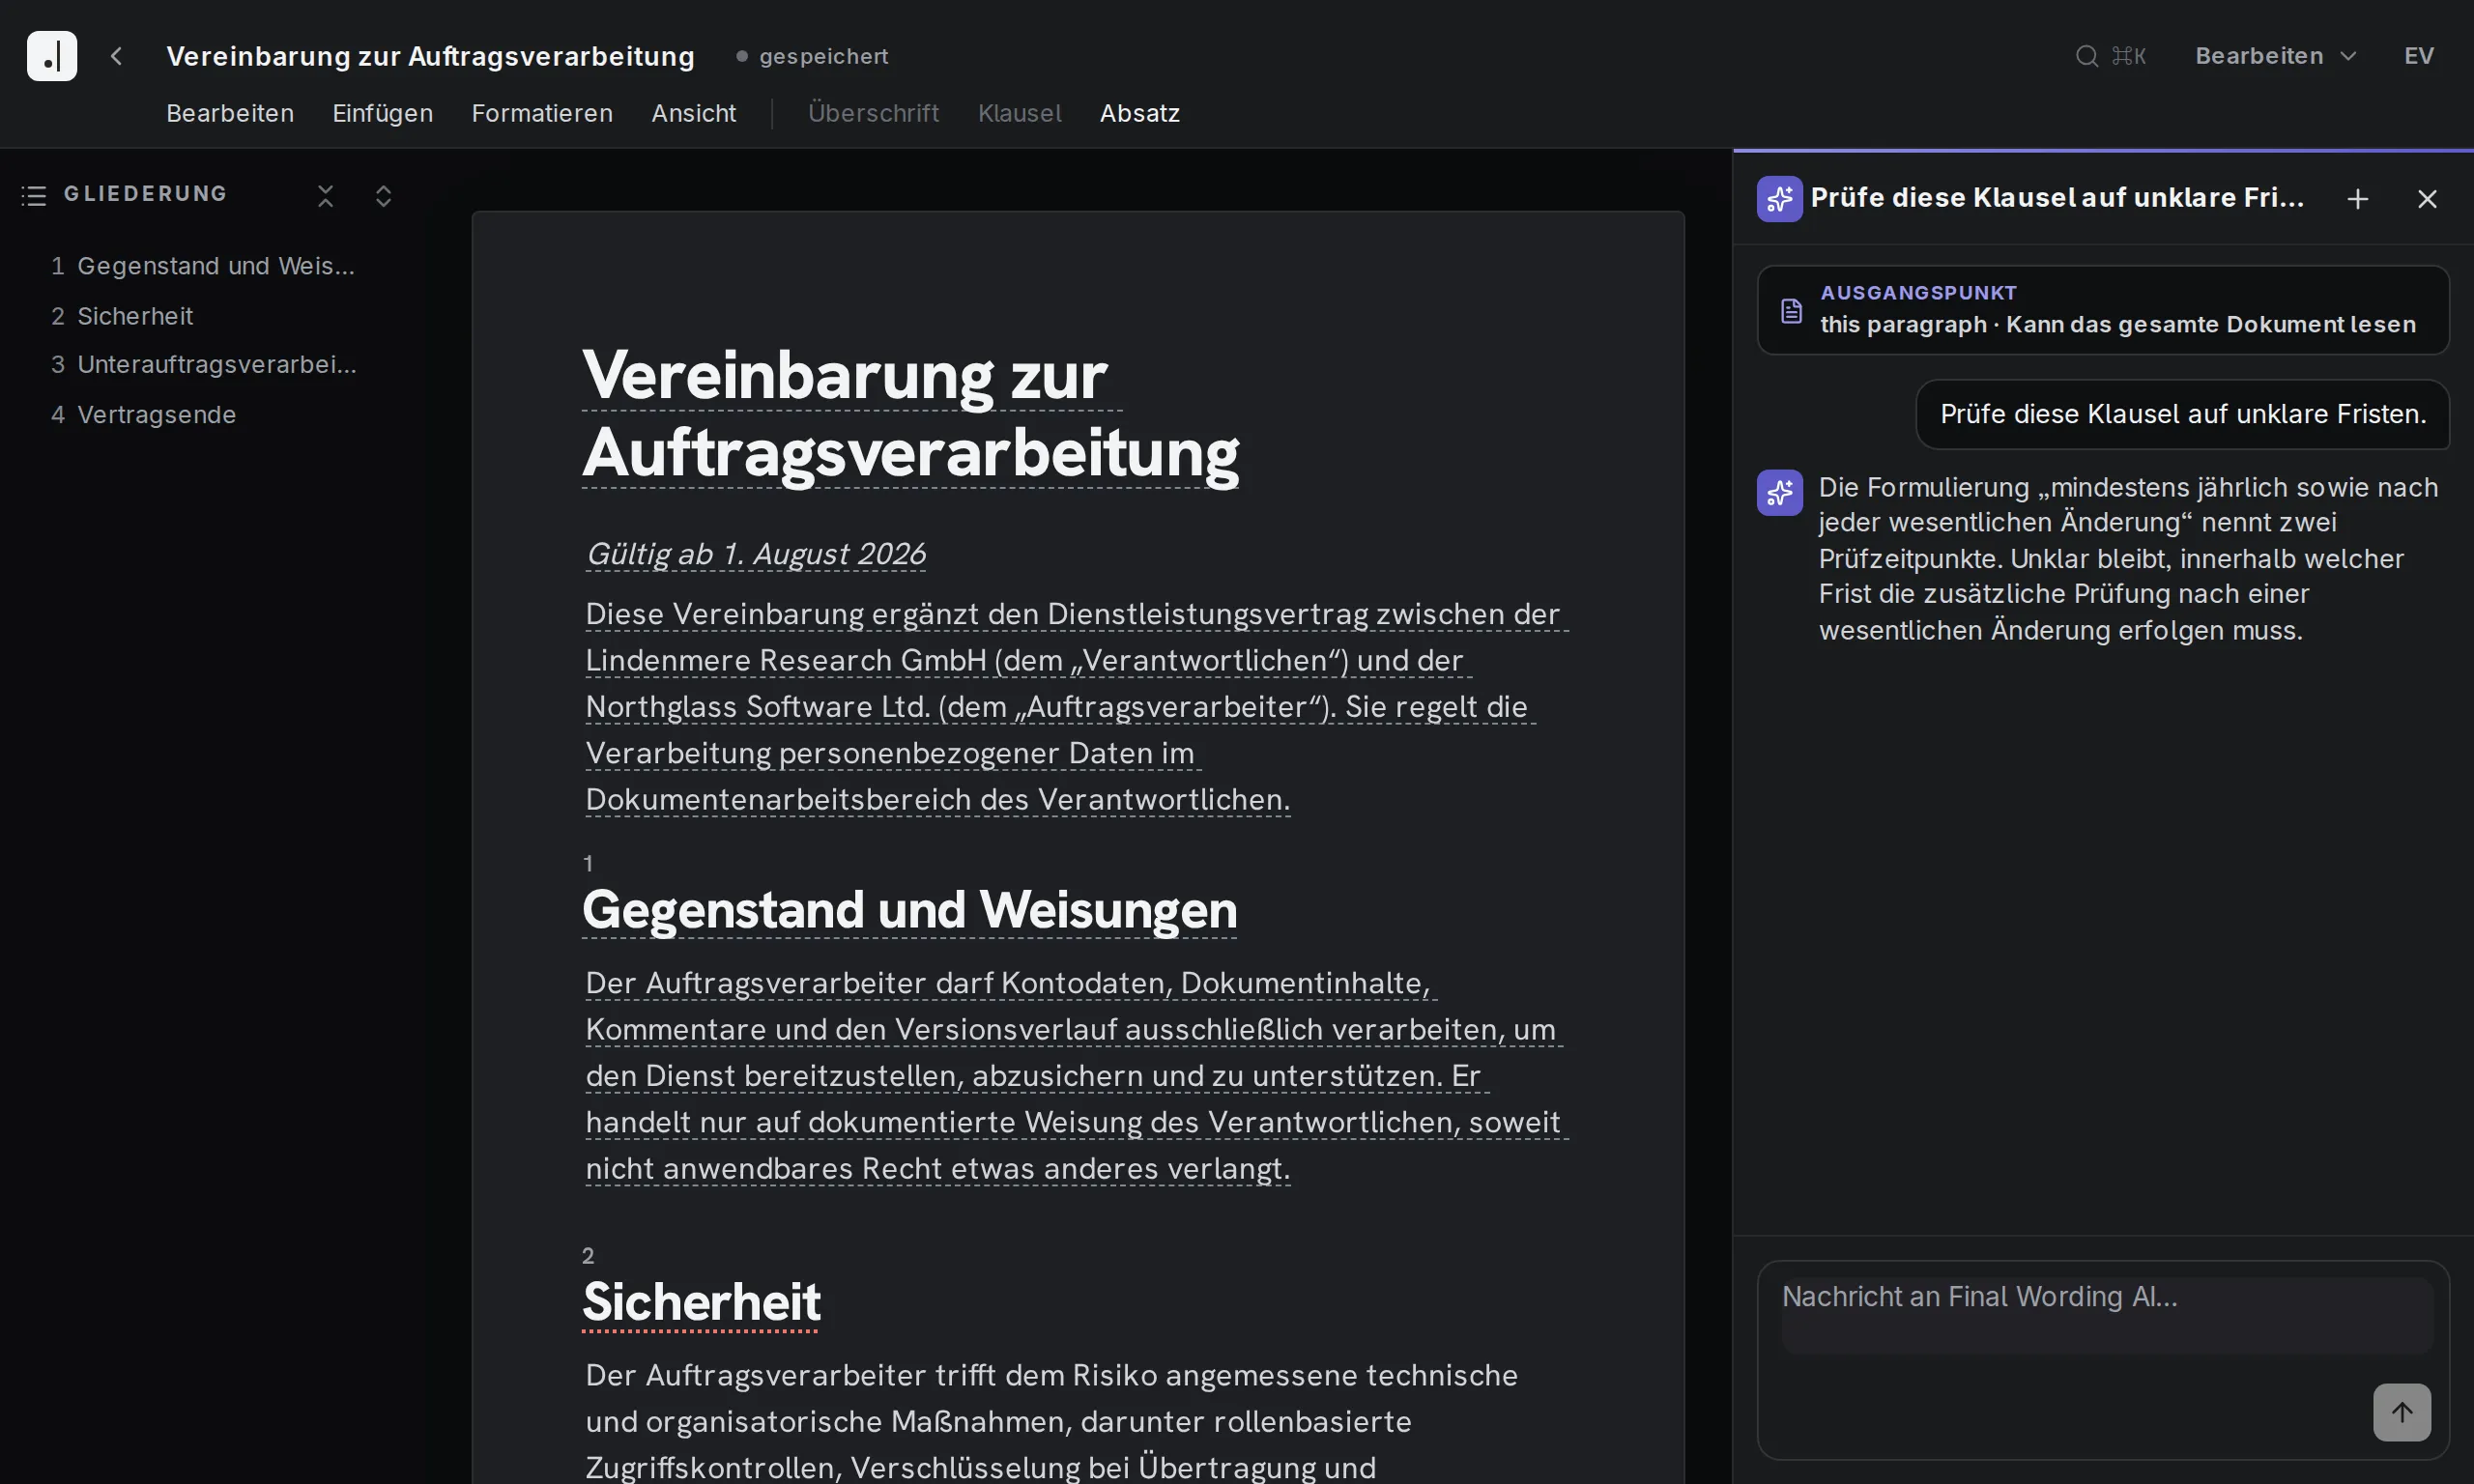Send message with the arrow-up button
2474x1484 pixels.
[x=2402, y=1412]
